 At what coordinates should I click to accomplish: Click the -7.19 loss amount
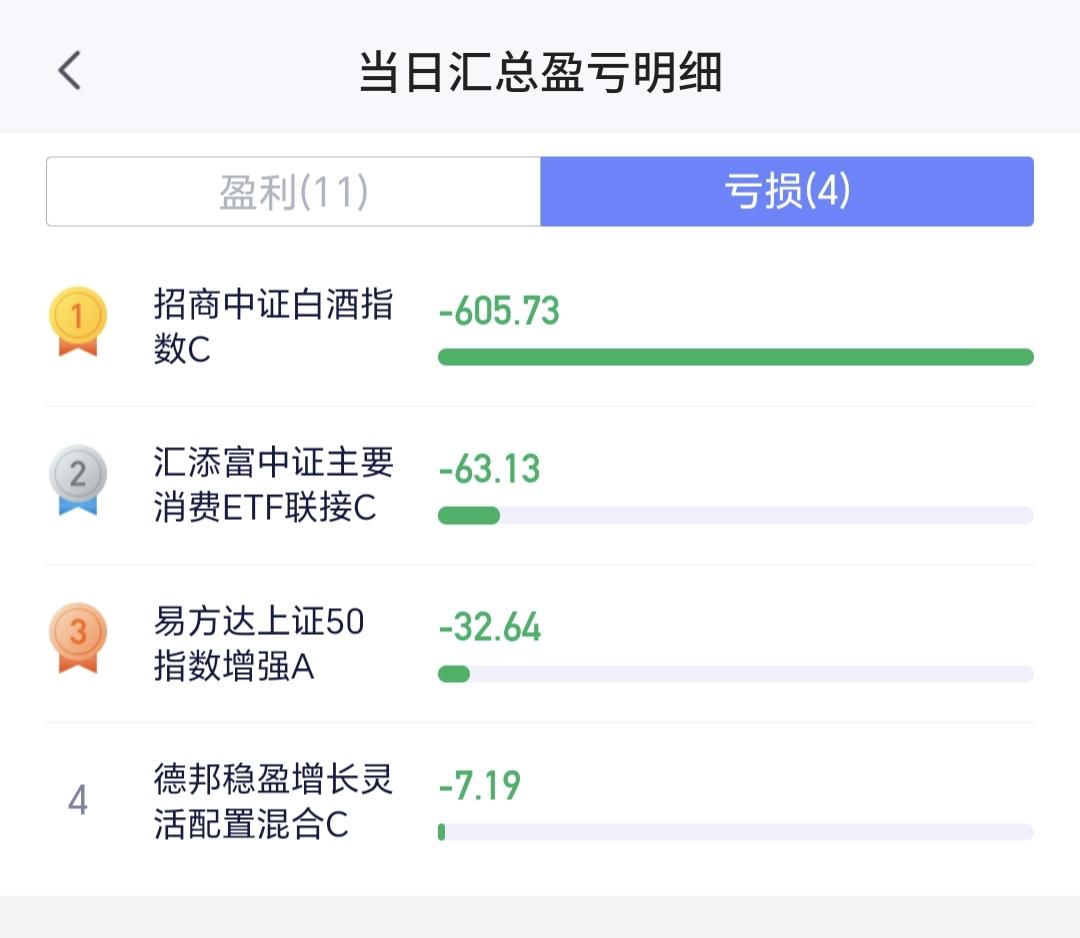click(x=480, y=785)
